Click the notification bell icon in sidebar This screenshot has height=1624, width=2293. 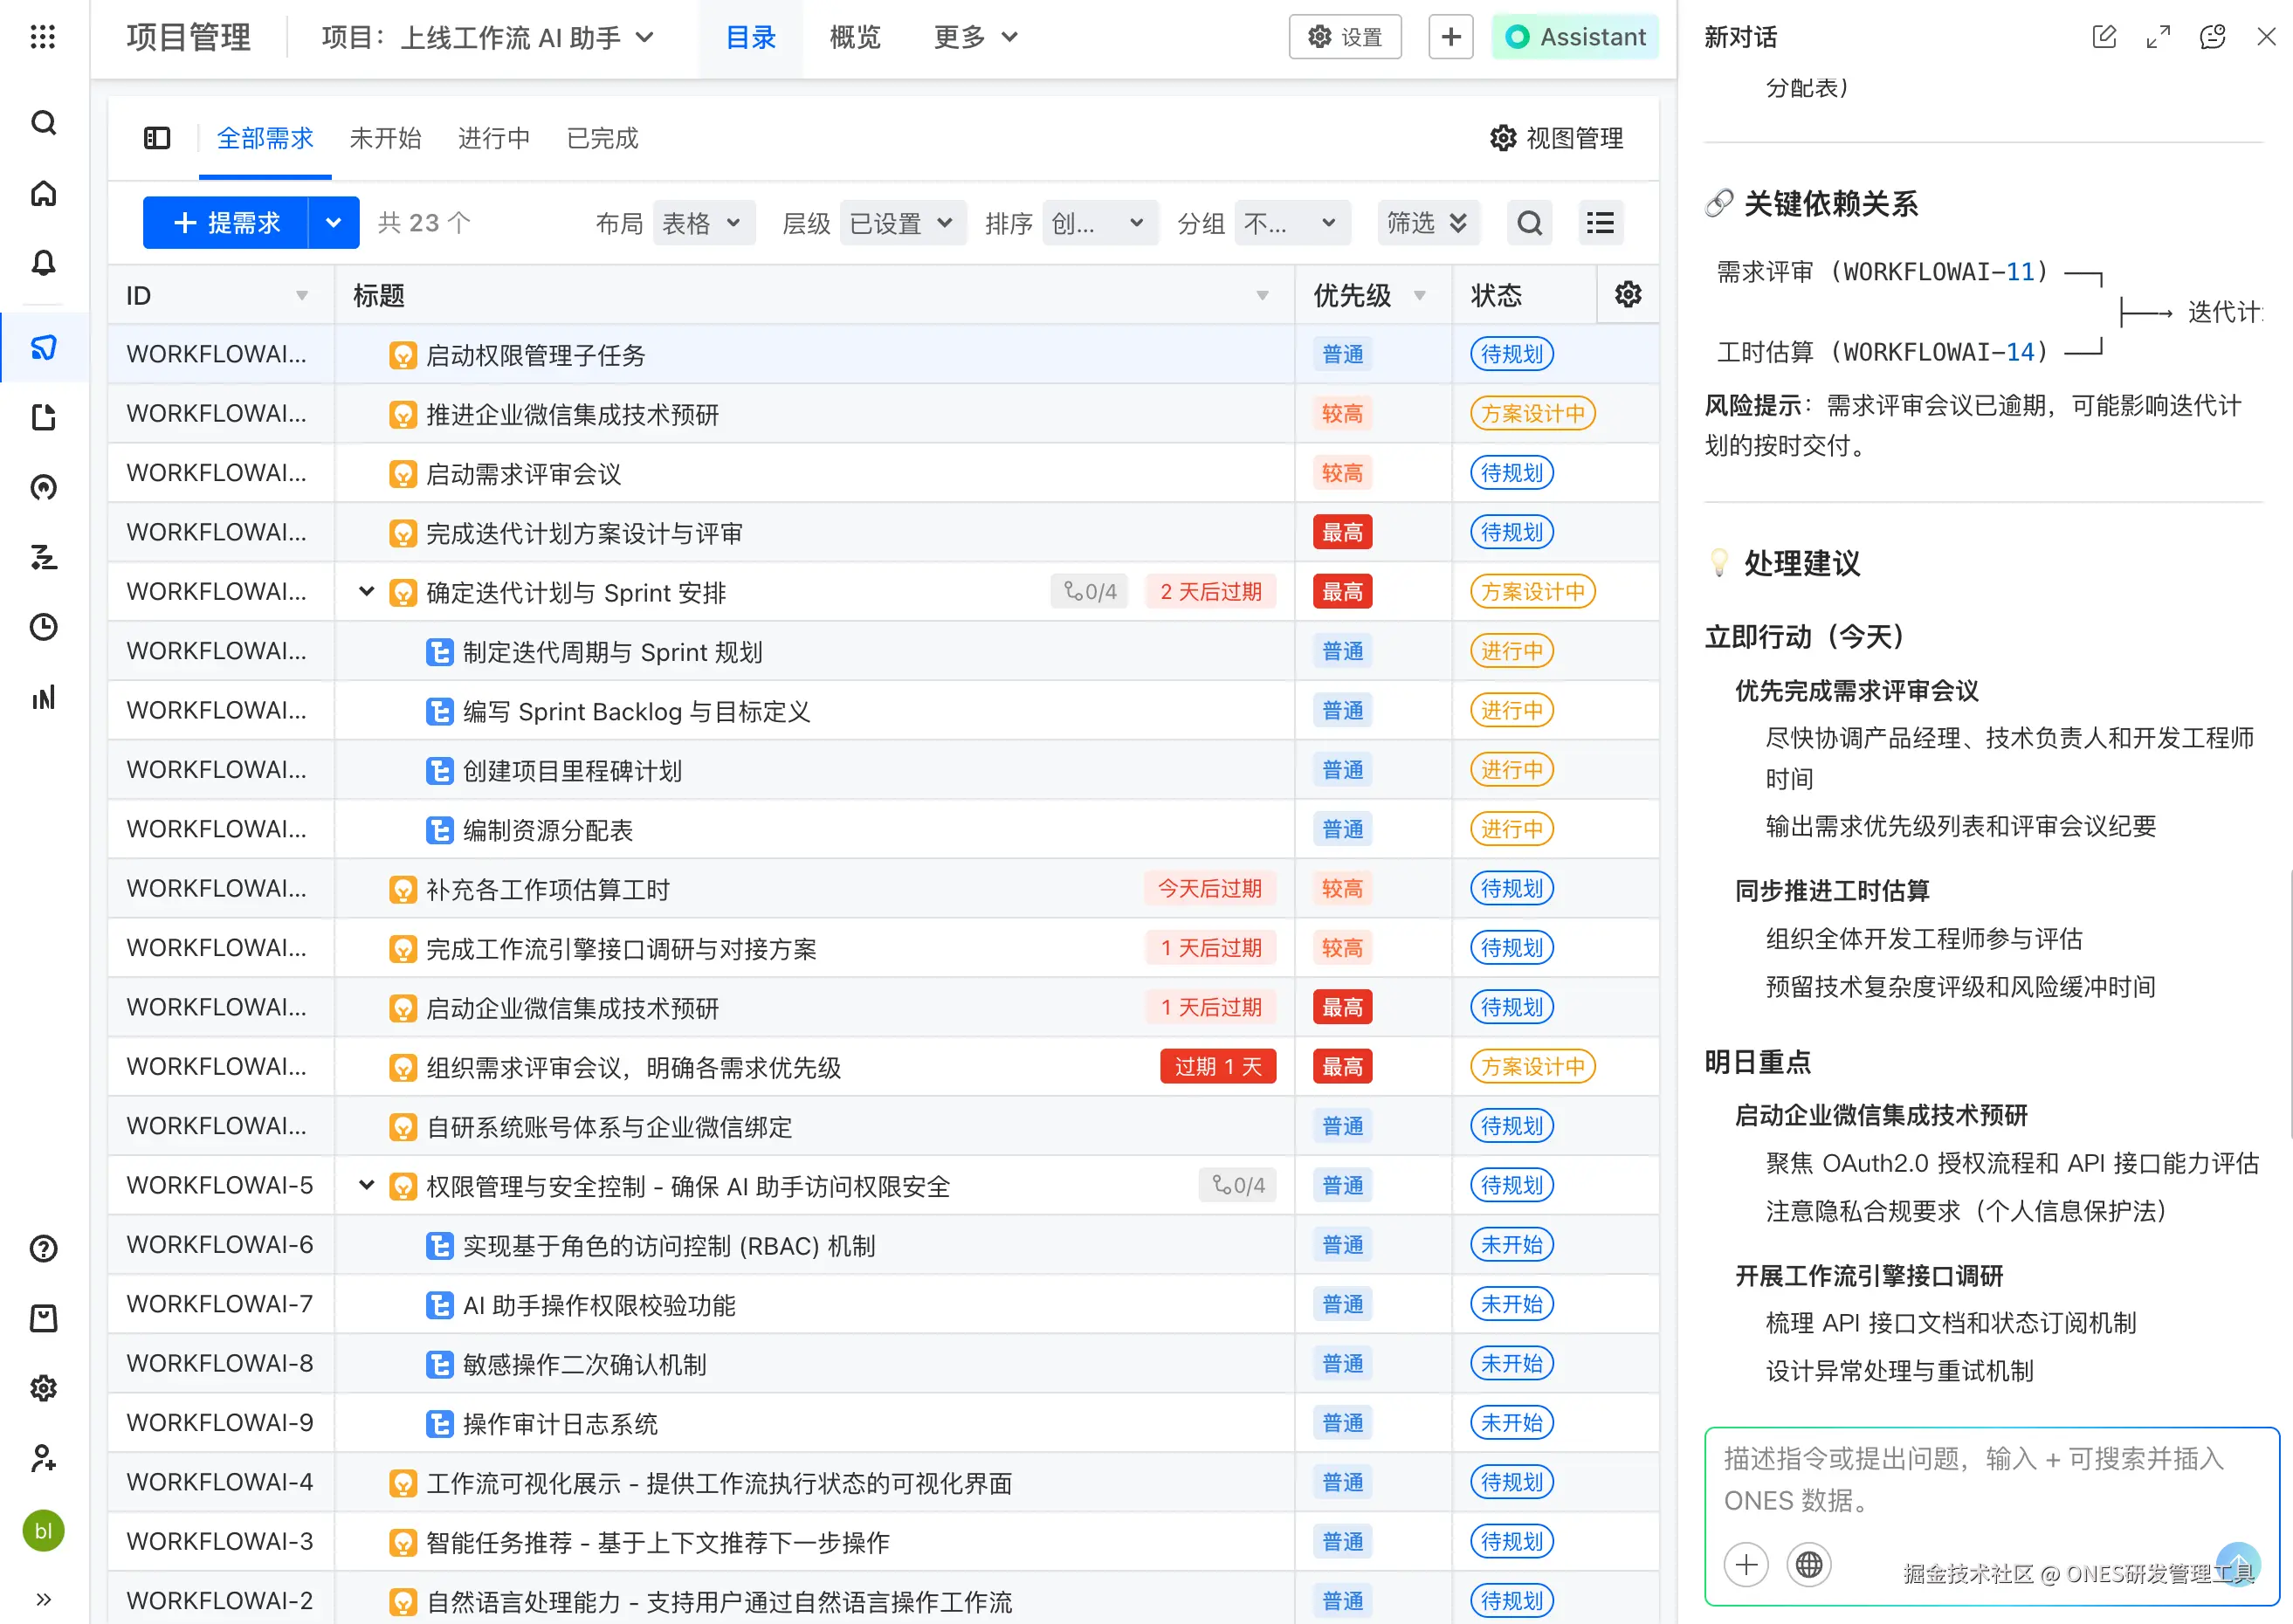coord(43,263)
